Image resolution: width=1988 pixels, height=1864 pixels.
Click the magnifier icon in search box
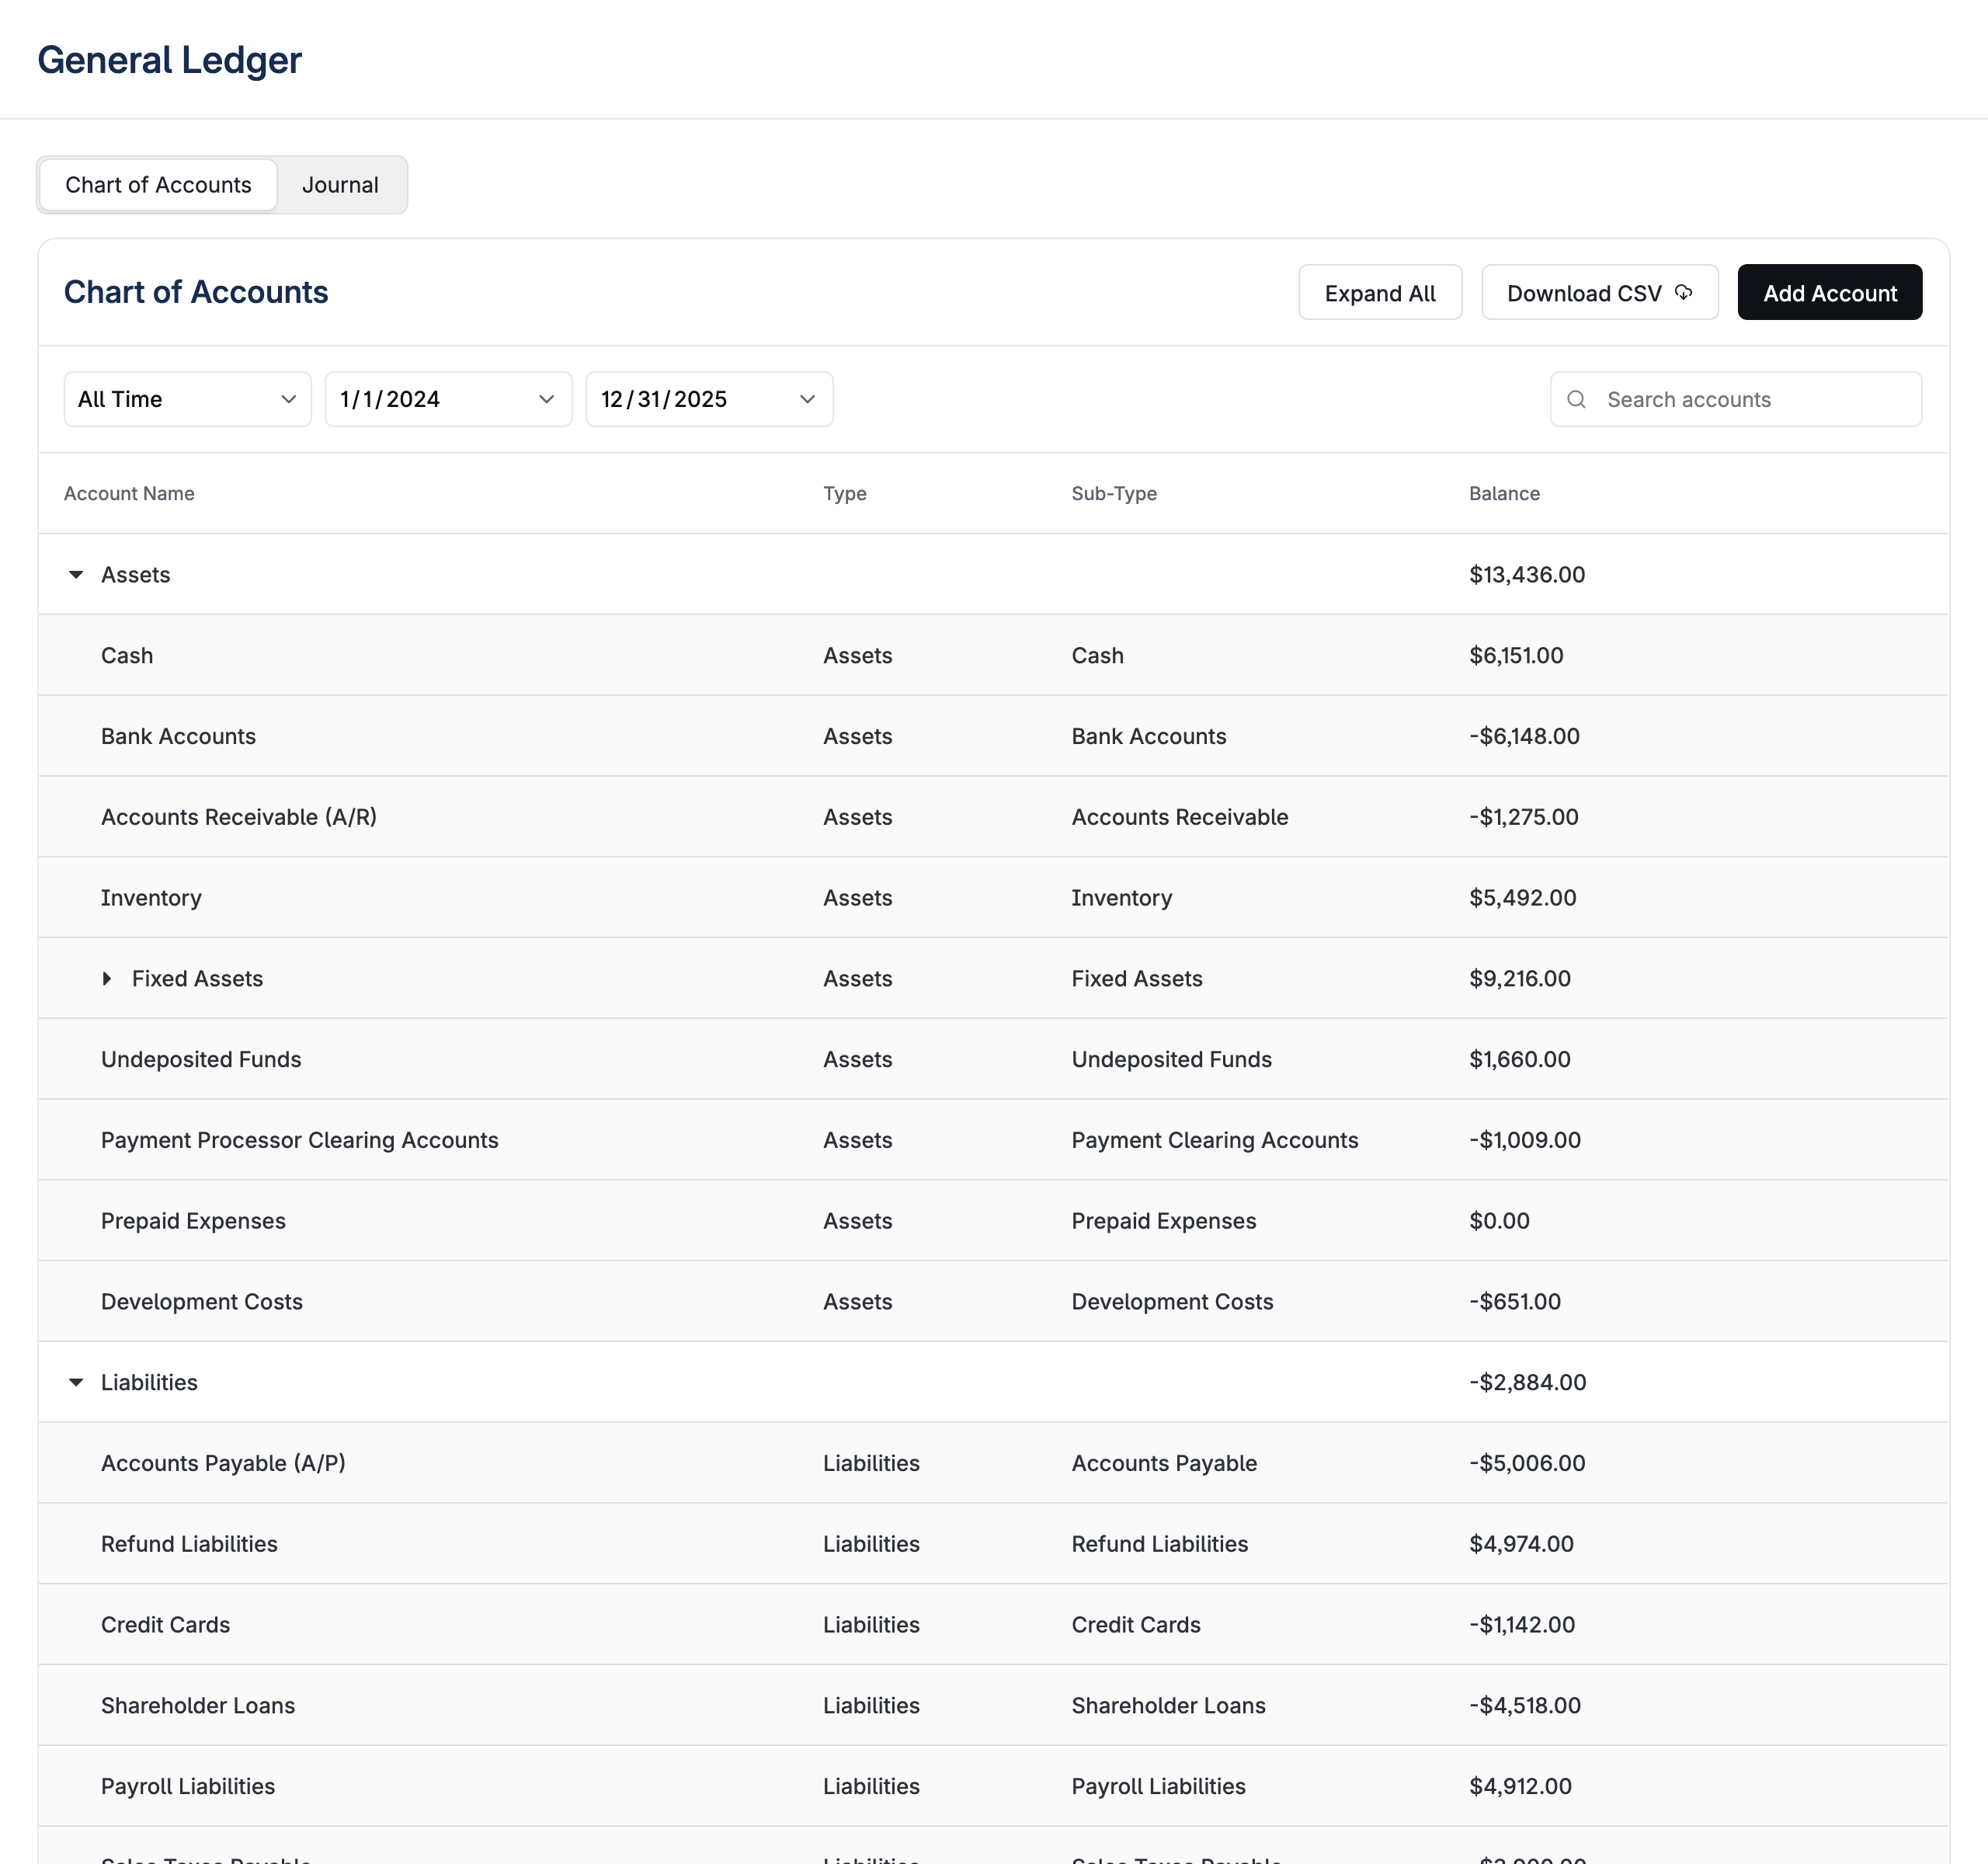(x=1576, y=399)
